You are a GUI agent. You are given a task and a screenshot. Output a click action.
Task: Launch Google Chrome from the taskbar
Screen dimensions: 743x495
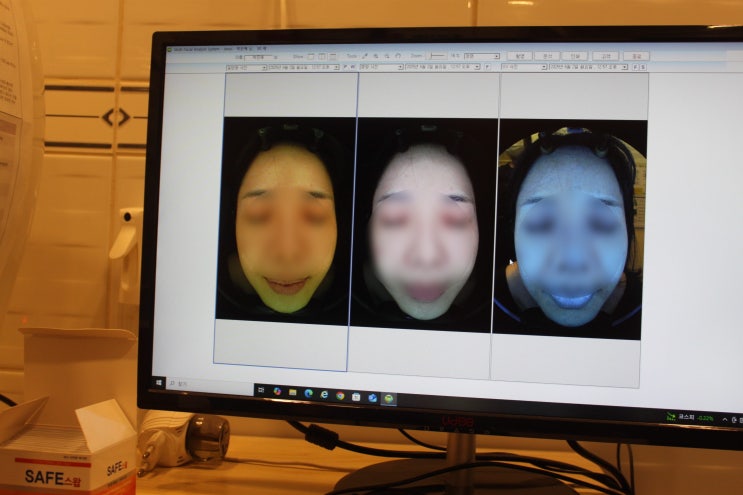click(340, 396)
